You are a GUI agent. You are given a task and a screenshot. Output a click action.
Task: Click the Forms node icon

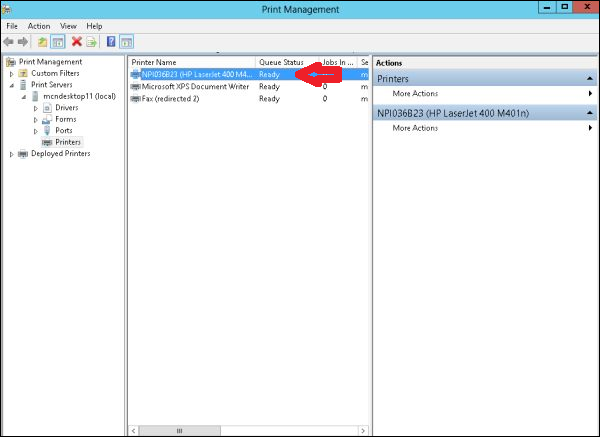47,119
